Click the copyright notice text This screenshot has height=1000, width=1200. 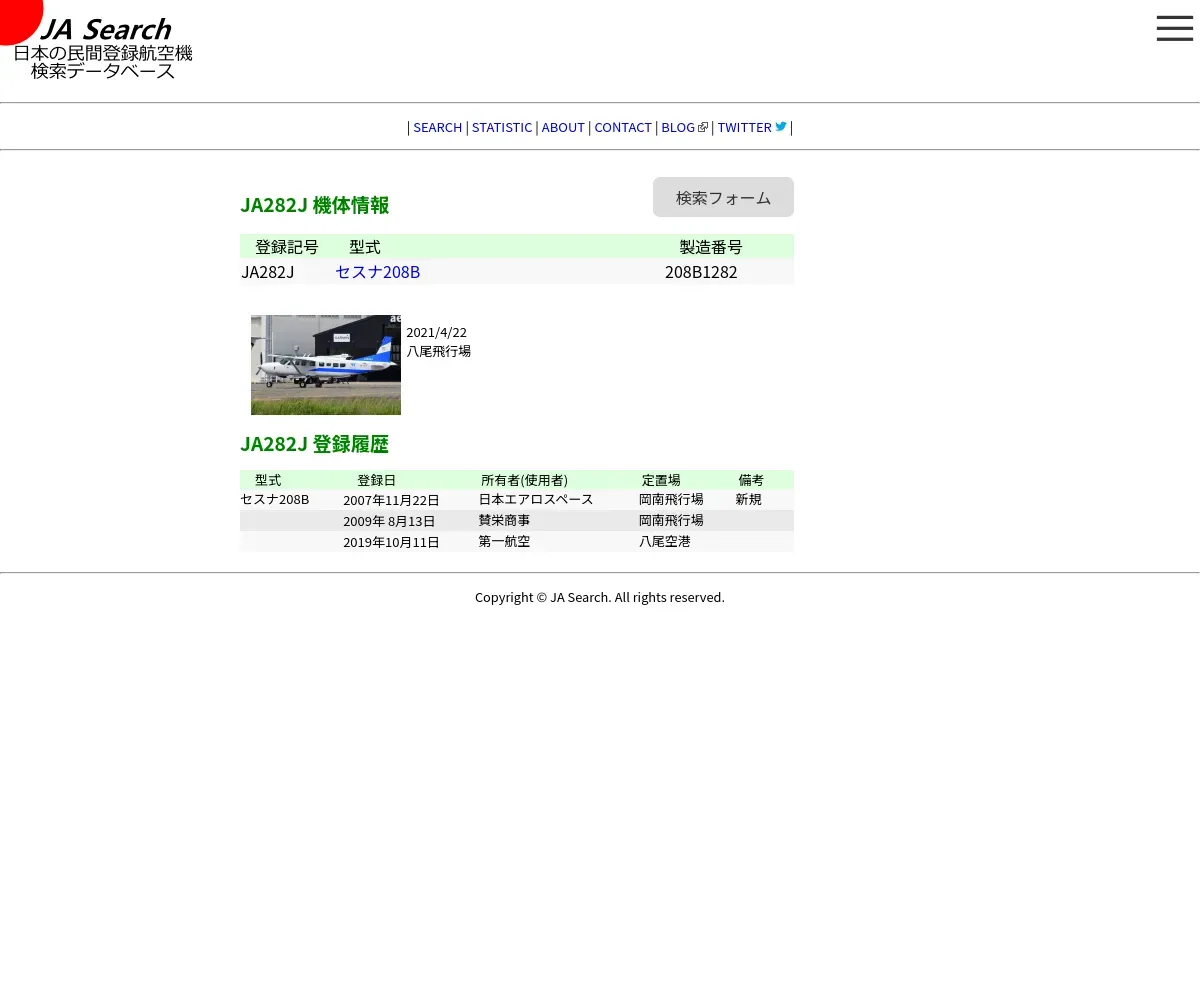click(x=600, y=597)
